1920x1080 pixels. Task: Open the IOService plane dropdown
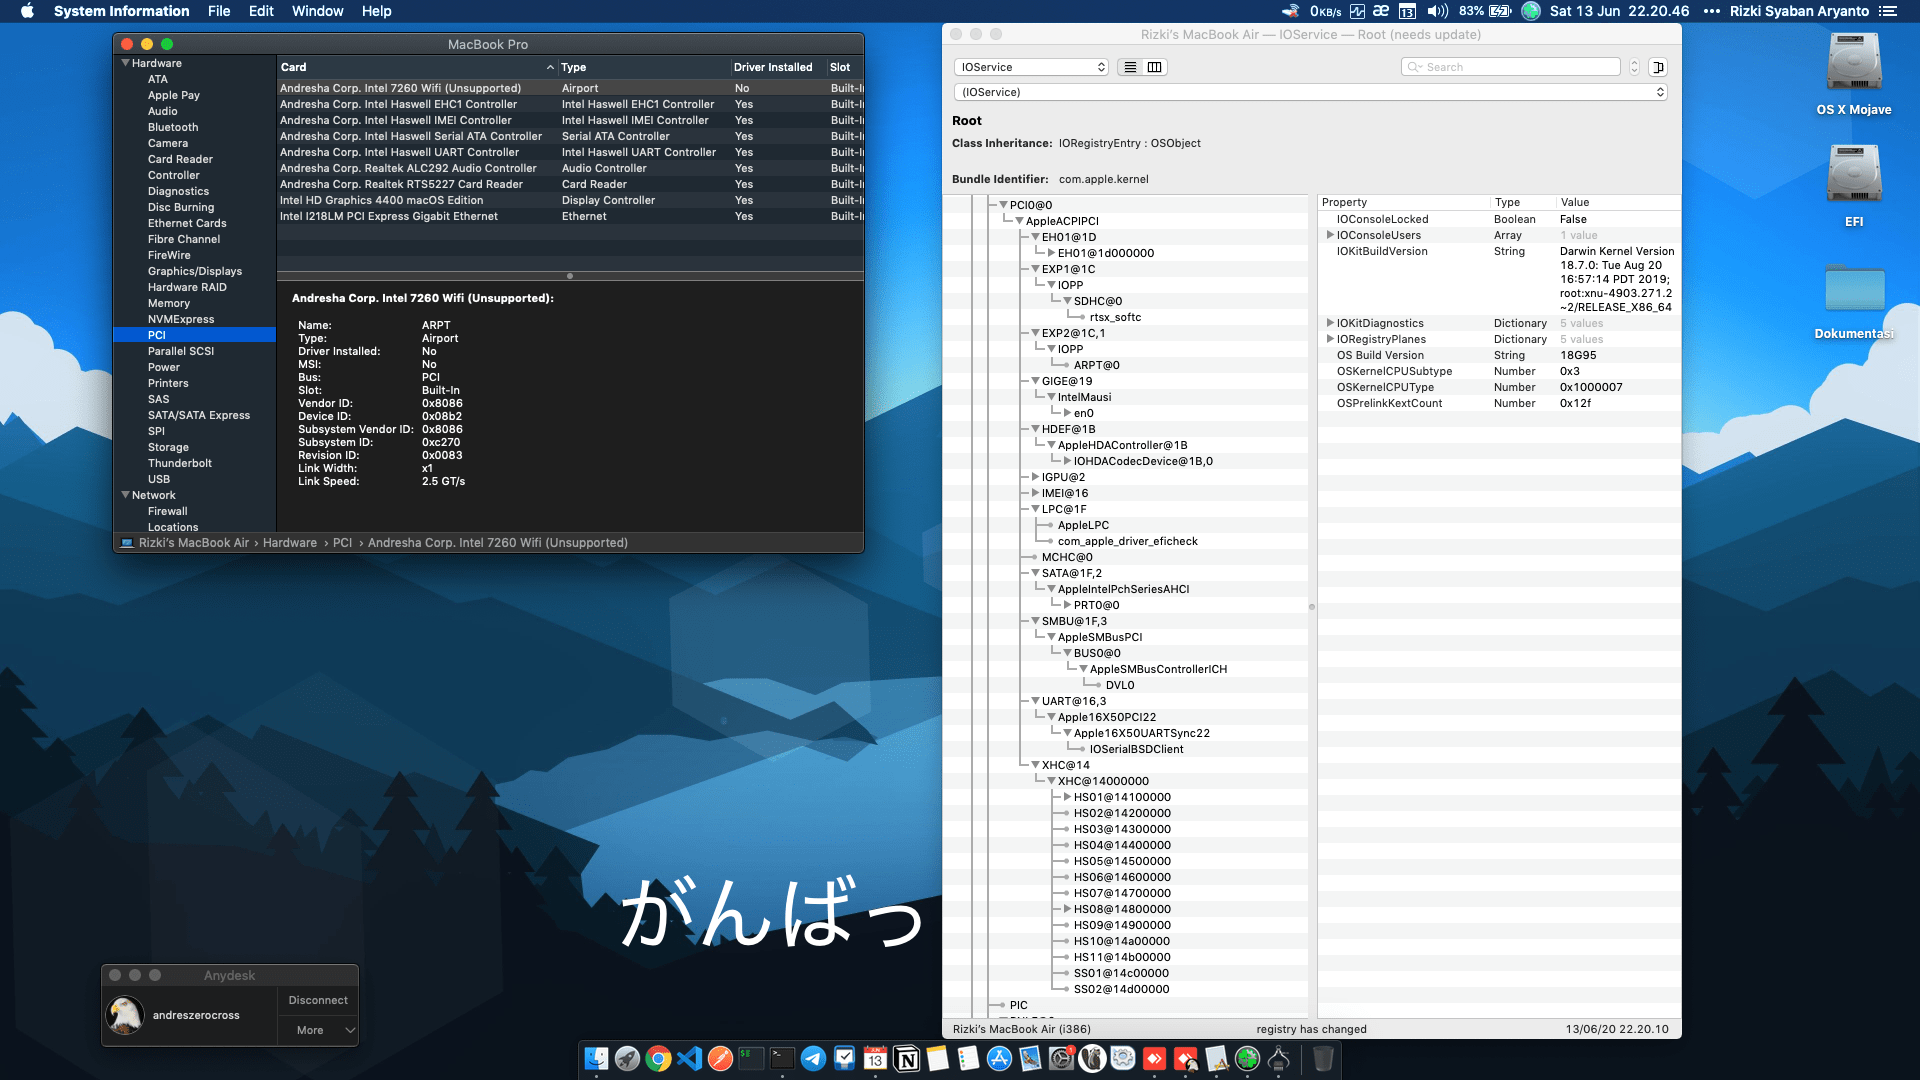1031,67
